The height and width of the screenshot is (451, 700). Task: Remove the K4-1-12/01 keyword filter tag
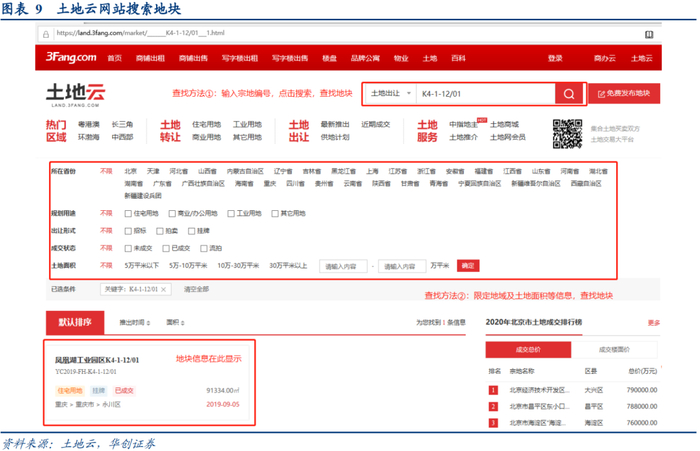tap(164, 289)
